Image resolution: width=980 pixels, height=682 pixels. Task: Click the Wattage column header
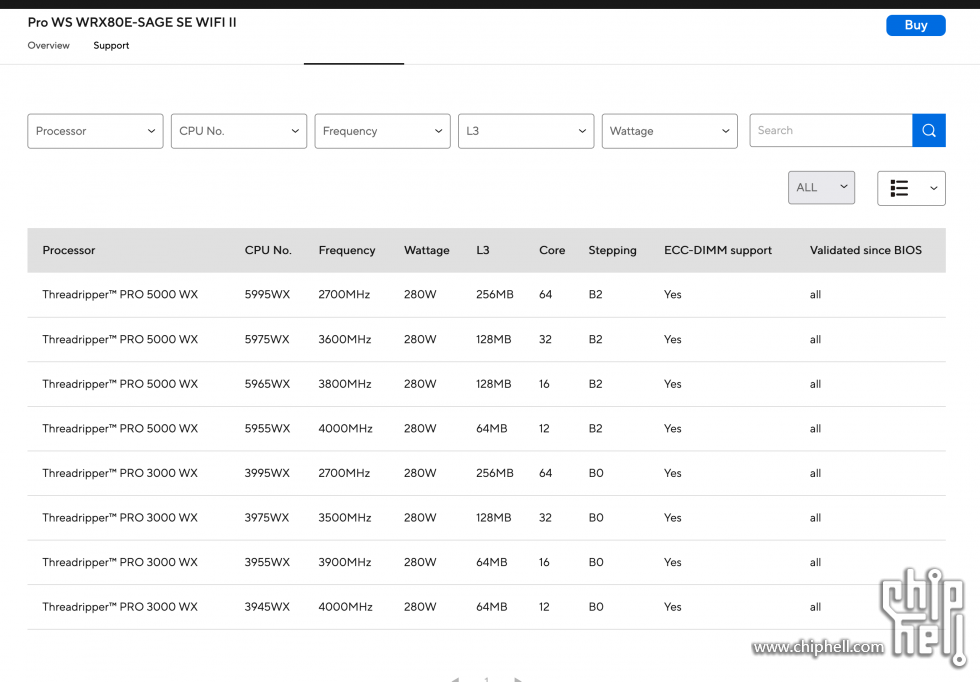[x=427, y=250]
